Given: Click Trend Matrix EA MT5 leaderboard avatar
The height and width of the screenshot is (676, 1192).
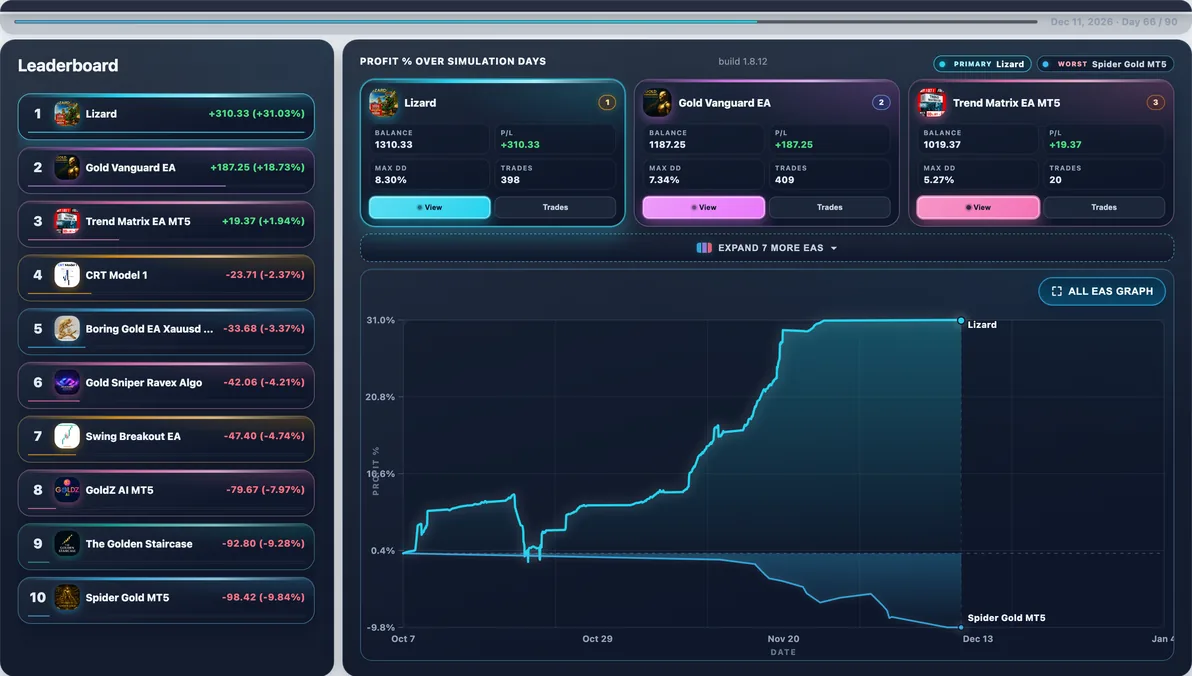Looking at the screenshot, I should coord(67,221).
